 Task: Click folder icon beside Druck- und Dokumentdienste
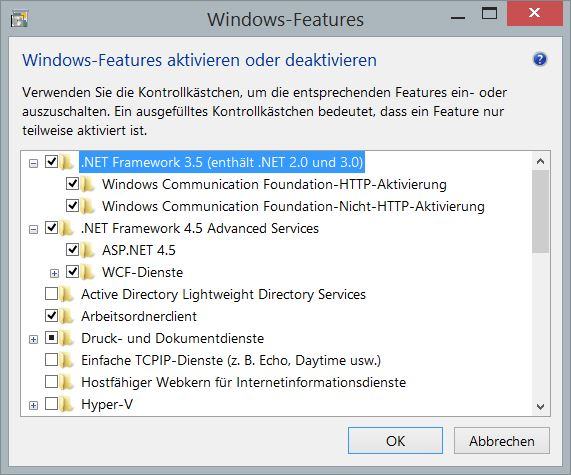[67, 338]
